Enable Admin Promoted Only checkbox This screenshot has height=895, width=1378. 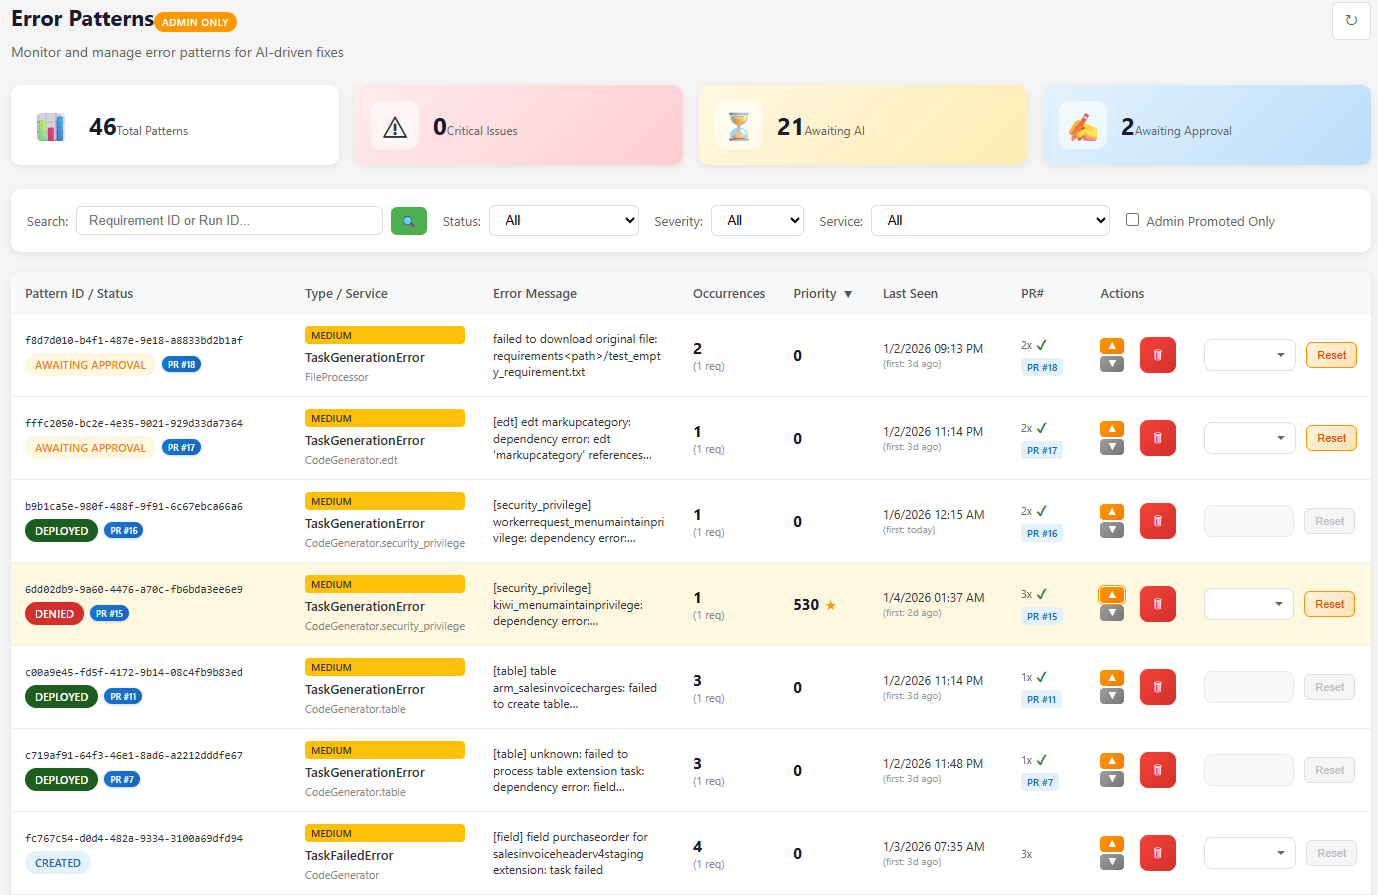click(x=1133, y=220)
